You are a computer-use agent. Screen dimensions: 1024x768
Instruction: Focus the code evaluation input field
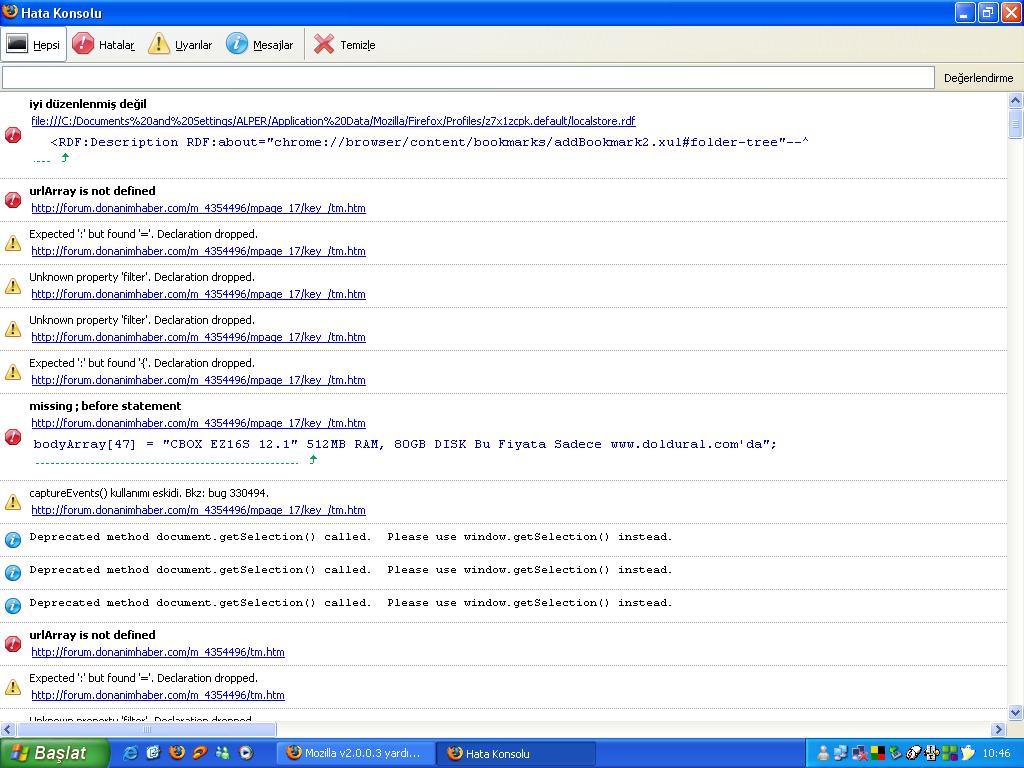(x=468, y=78)
